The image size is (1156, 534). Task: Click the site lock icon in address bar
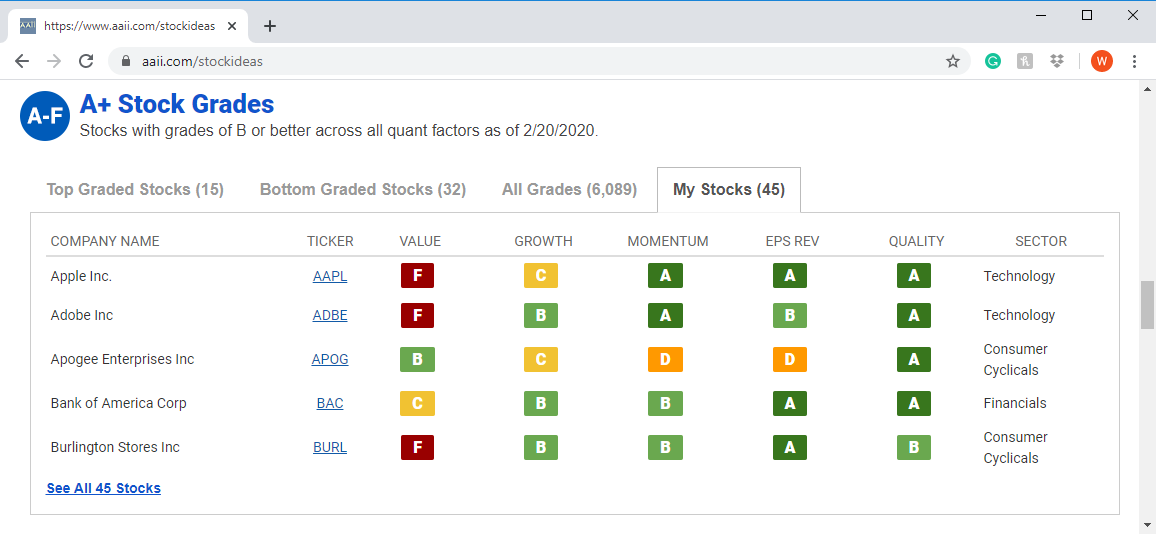[125, 61]
